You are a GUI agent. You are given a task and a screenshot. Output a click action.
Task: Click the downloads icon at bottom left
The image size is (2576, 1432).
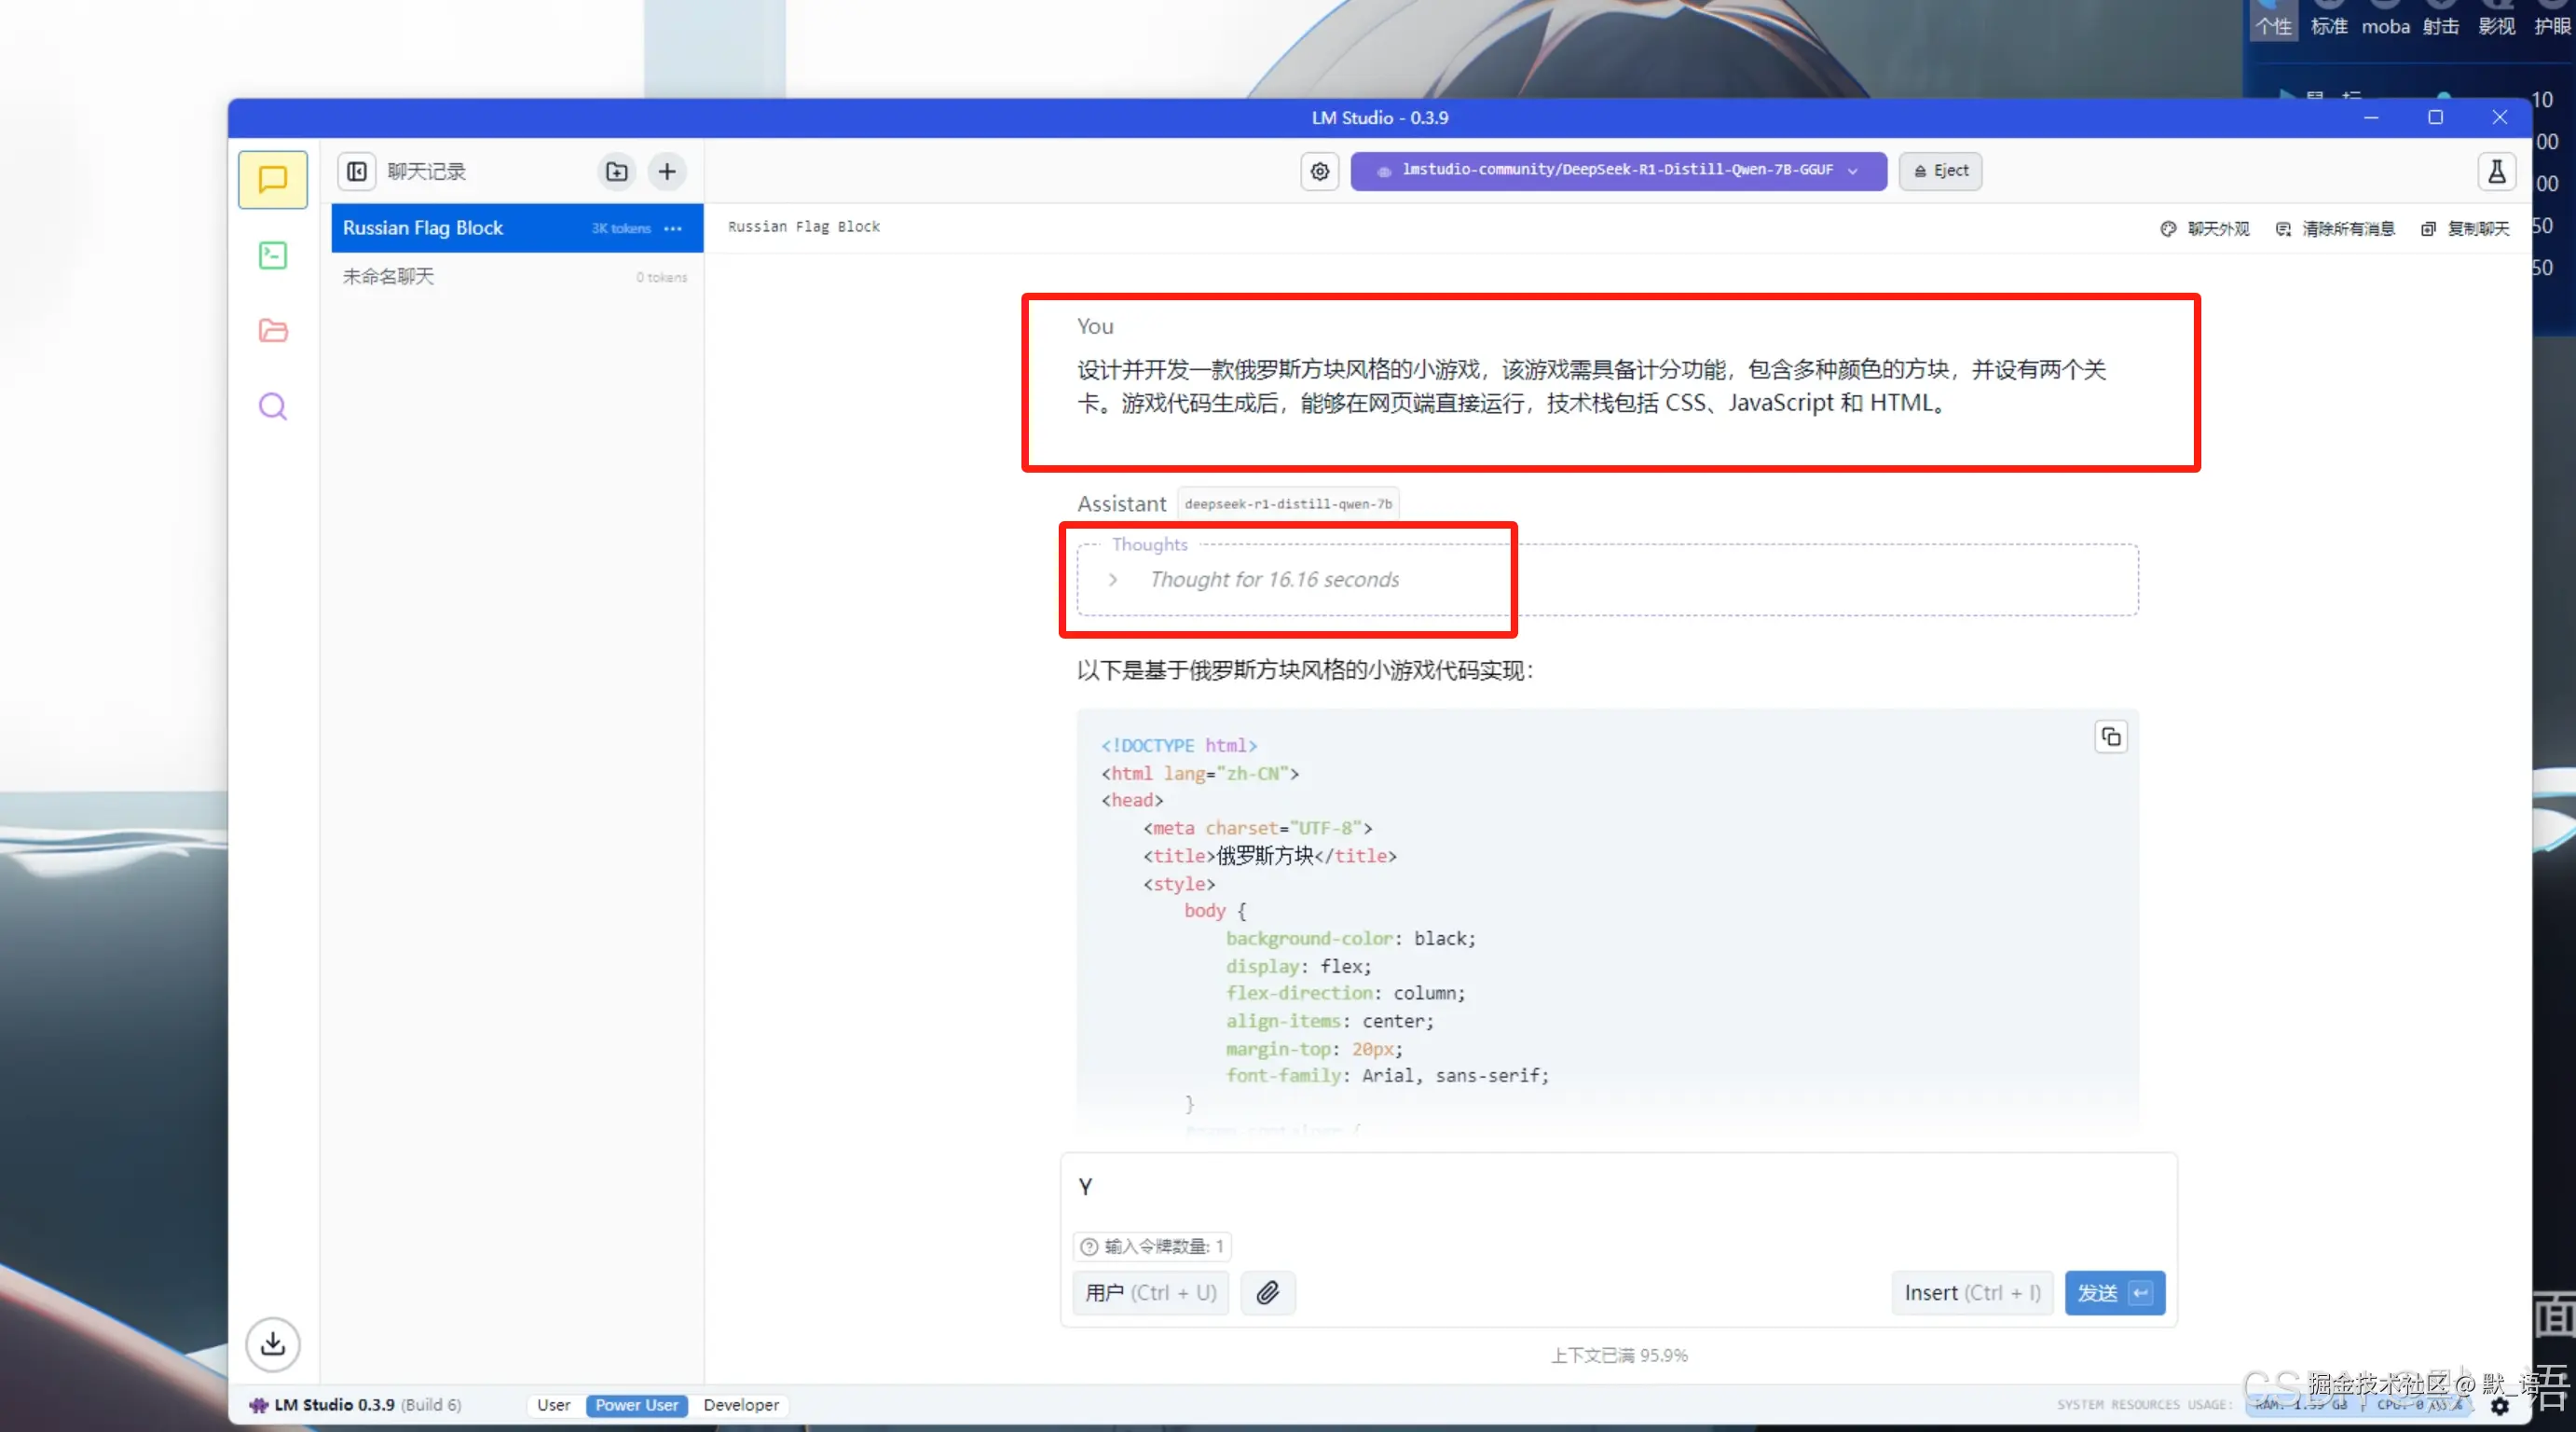pos(272,1344)
